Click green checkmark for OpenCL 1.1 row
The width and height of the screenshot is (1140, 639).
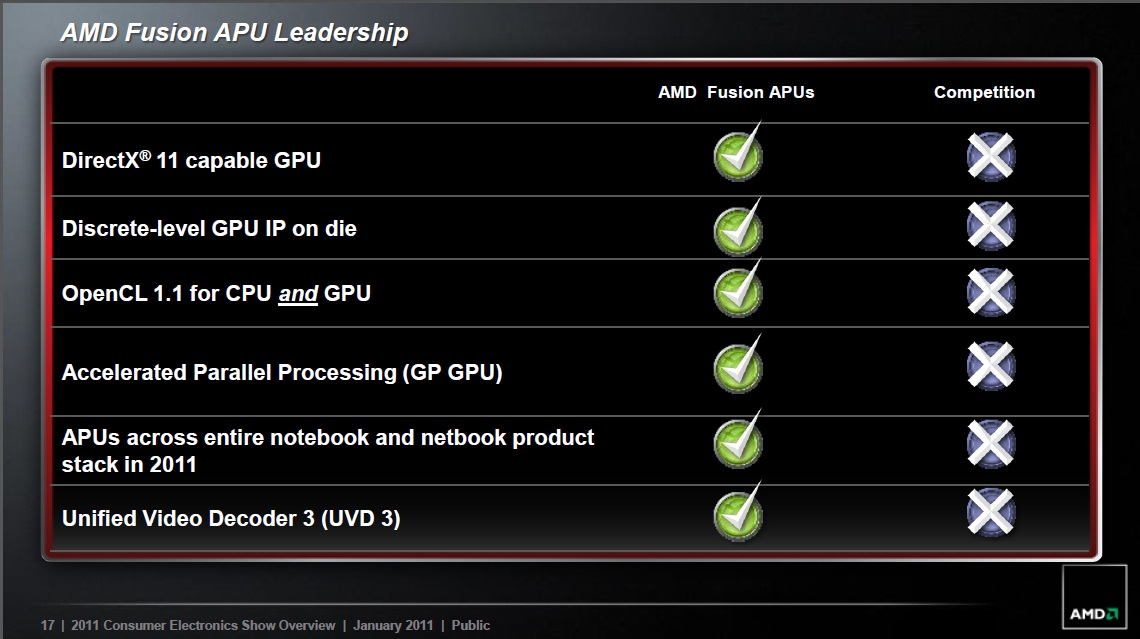tap(738, 289)
